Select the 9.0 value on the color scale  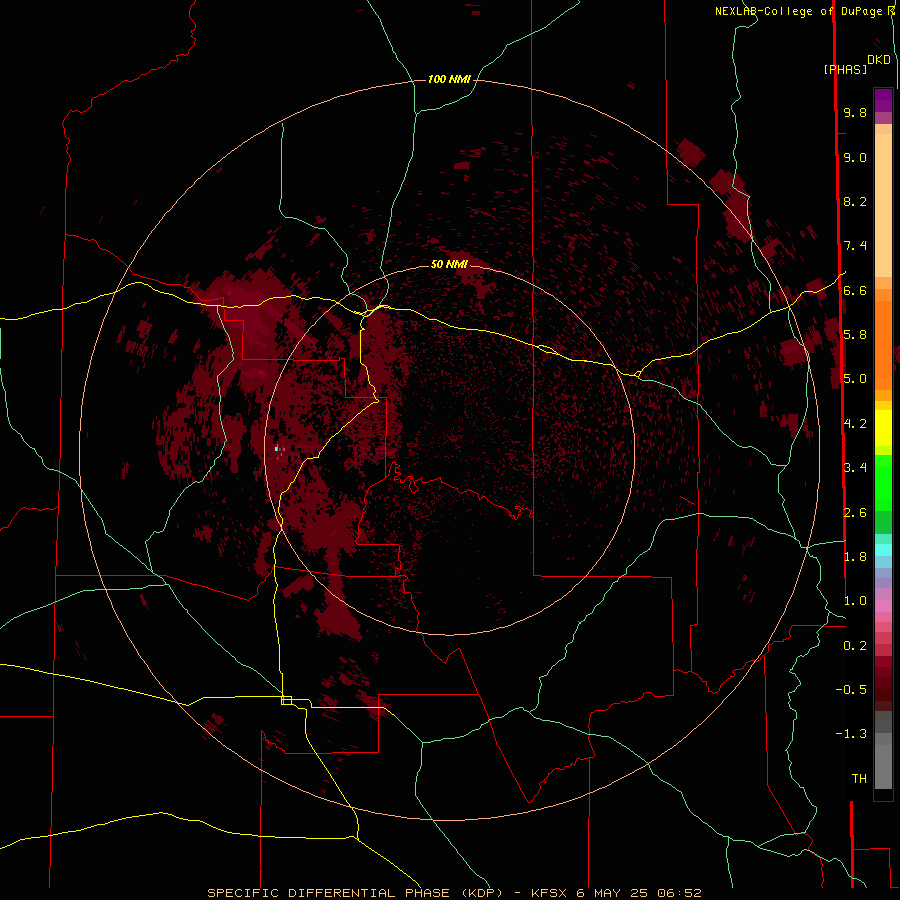(x=855, y=158)
